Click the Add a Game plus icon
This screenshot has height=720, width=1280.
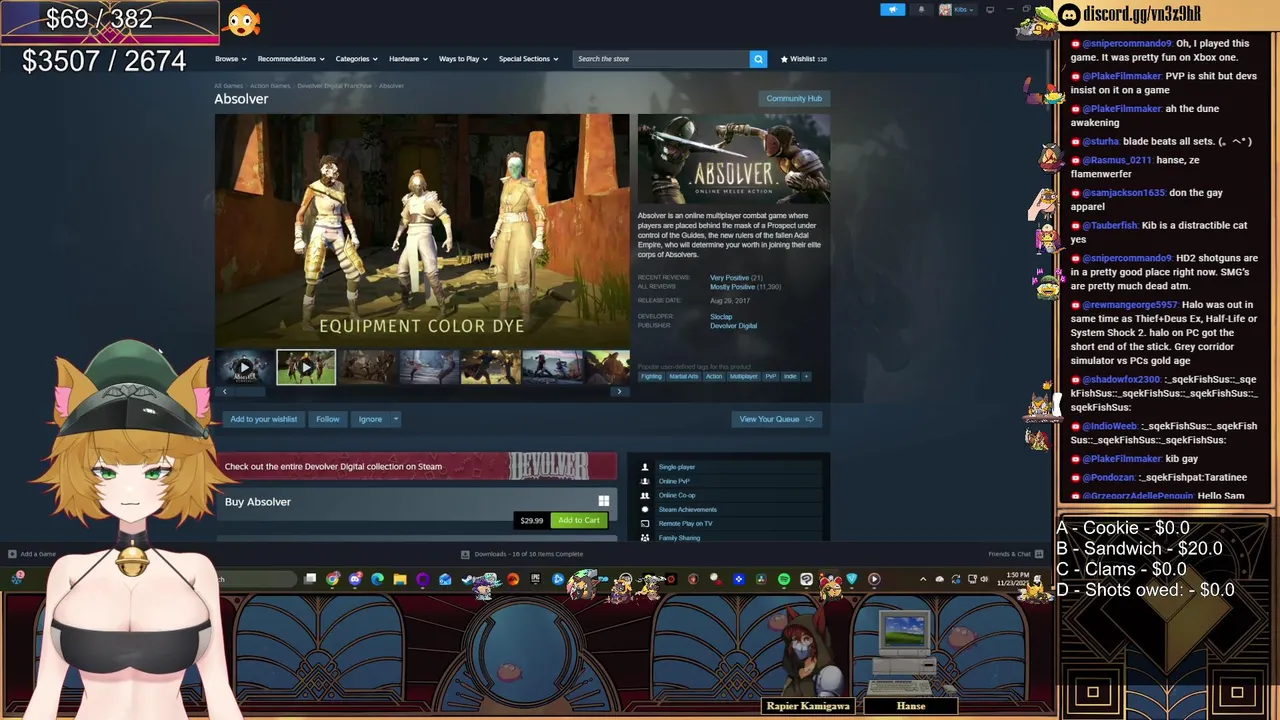coord(12,554)
